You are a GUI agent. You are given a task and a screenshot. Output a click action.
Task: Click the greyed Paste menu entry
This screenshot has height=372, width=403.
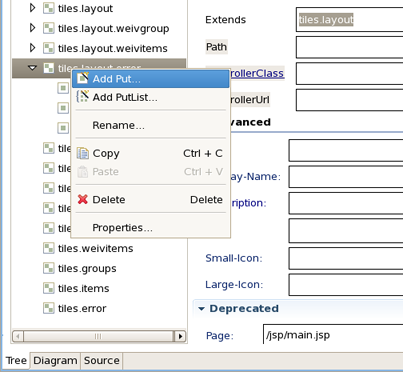click(x=151, y=172)
